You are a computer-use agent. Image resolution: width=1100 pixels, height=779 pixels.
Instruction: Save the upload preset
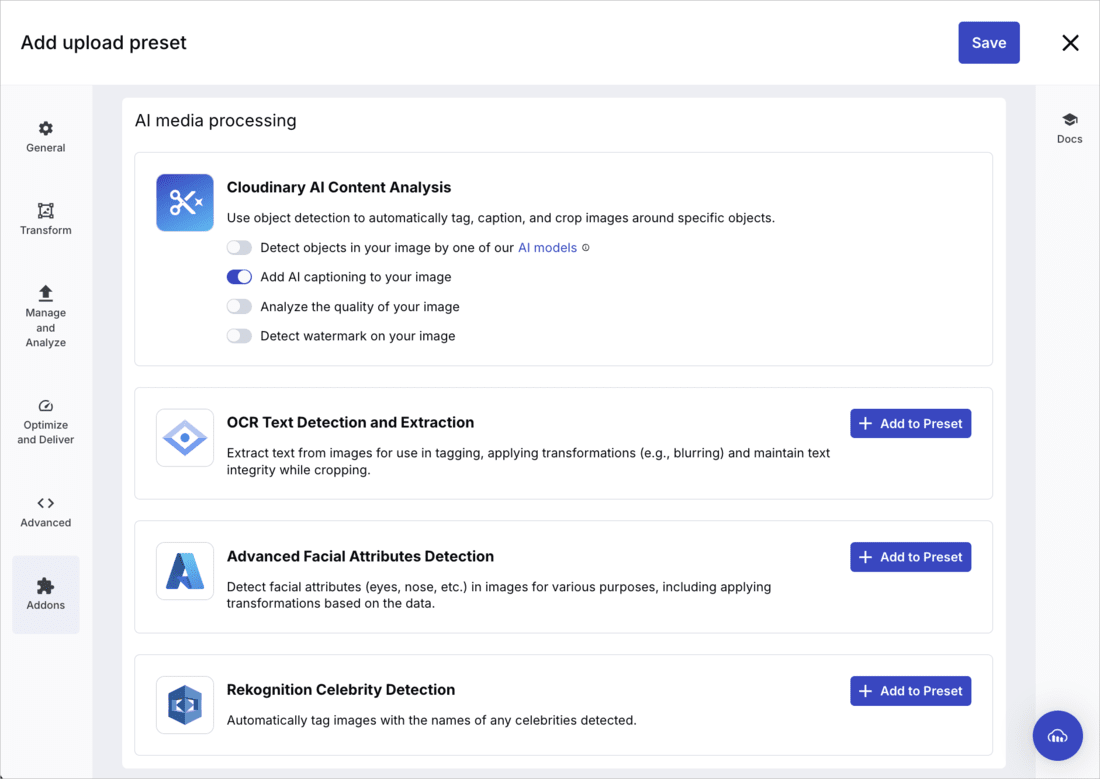(989, 43)
